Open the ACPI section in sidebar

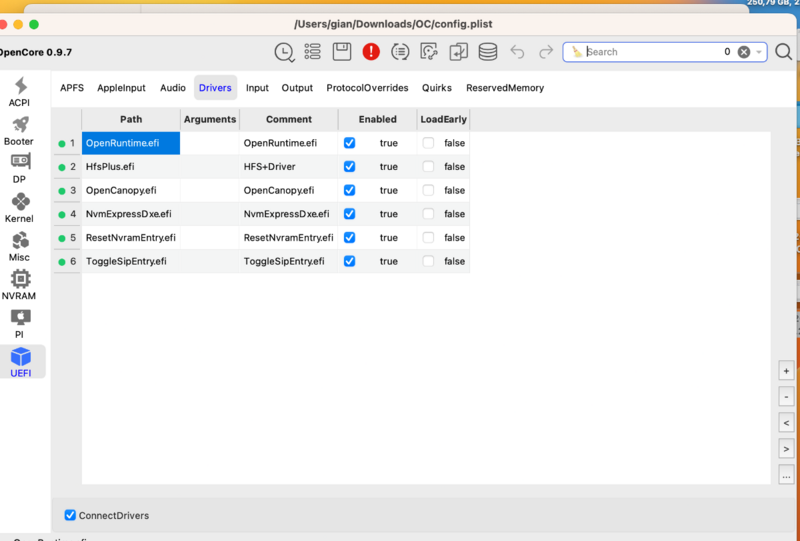coord(20,92)
